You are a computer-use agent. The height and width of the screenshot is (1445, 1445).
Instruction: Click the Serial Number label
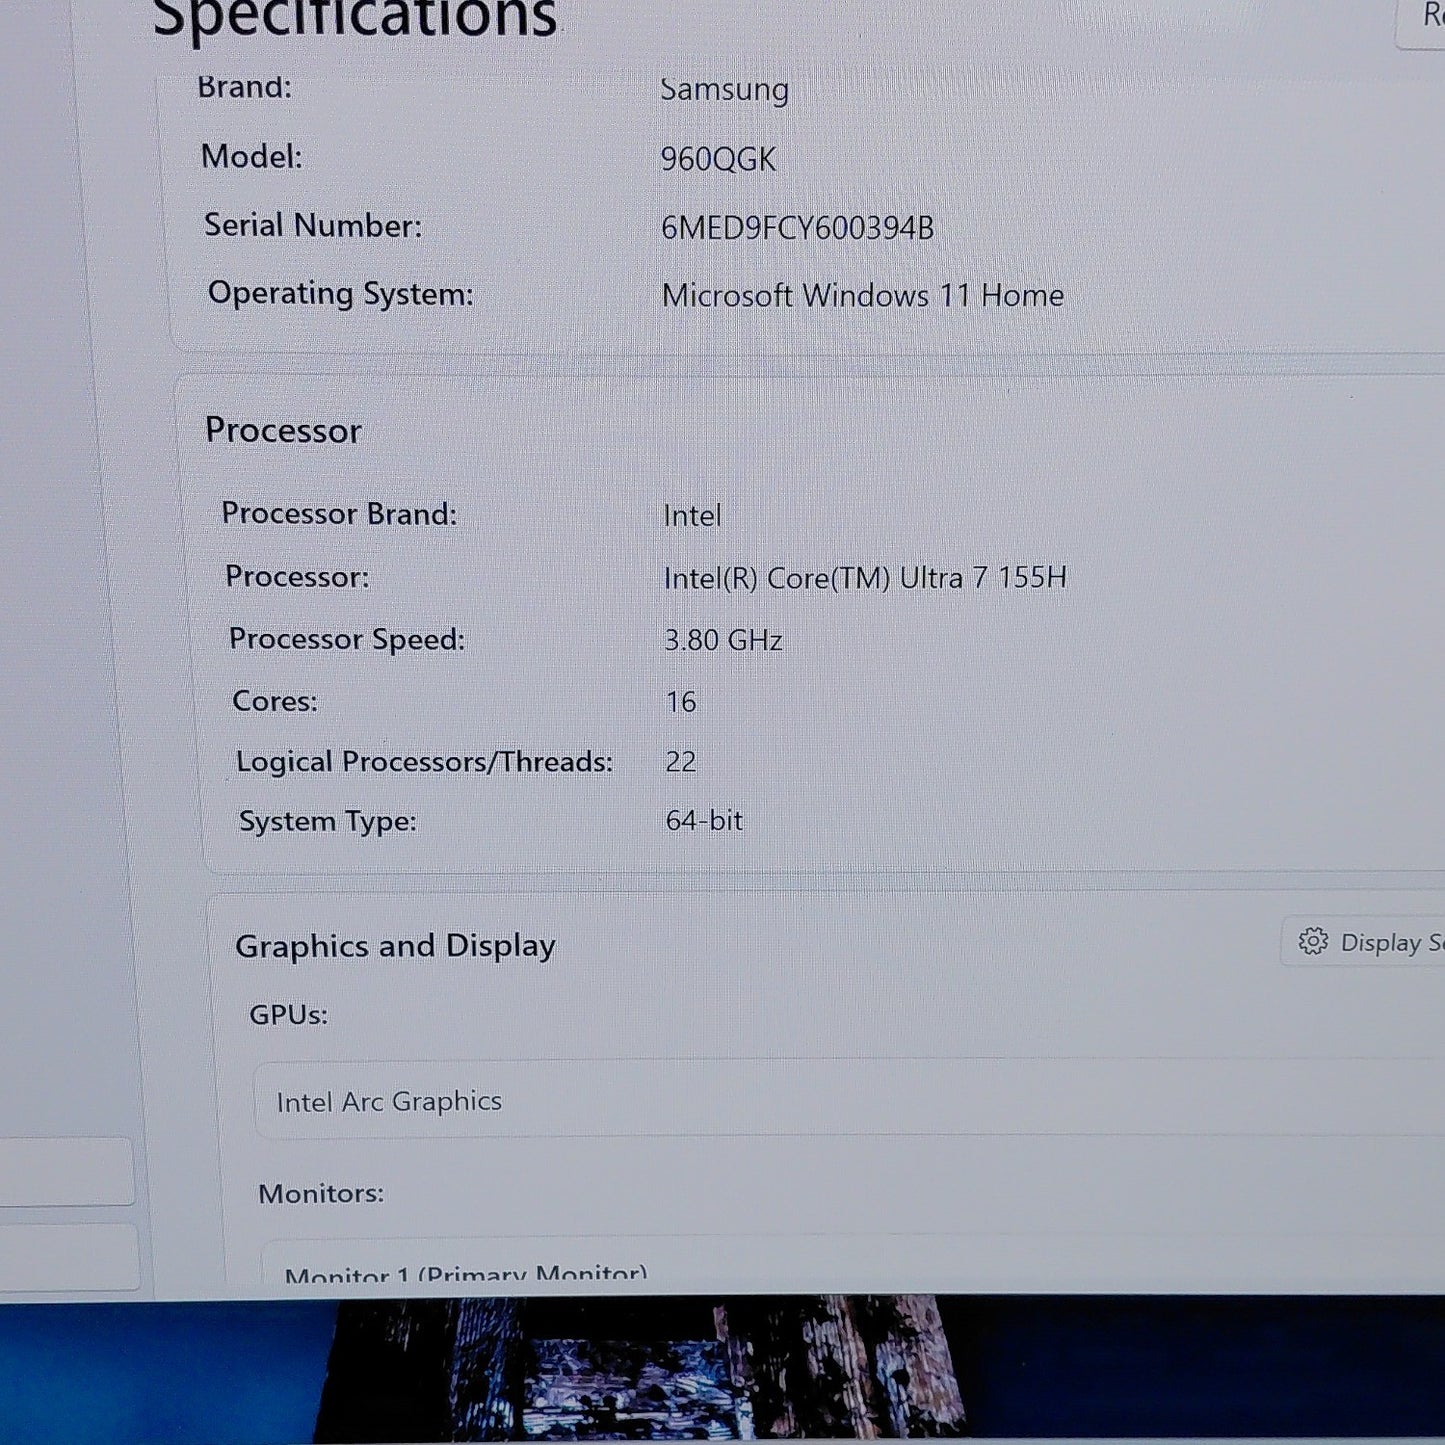point(313,225)
